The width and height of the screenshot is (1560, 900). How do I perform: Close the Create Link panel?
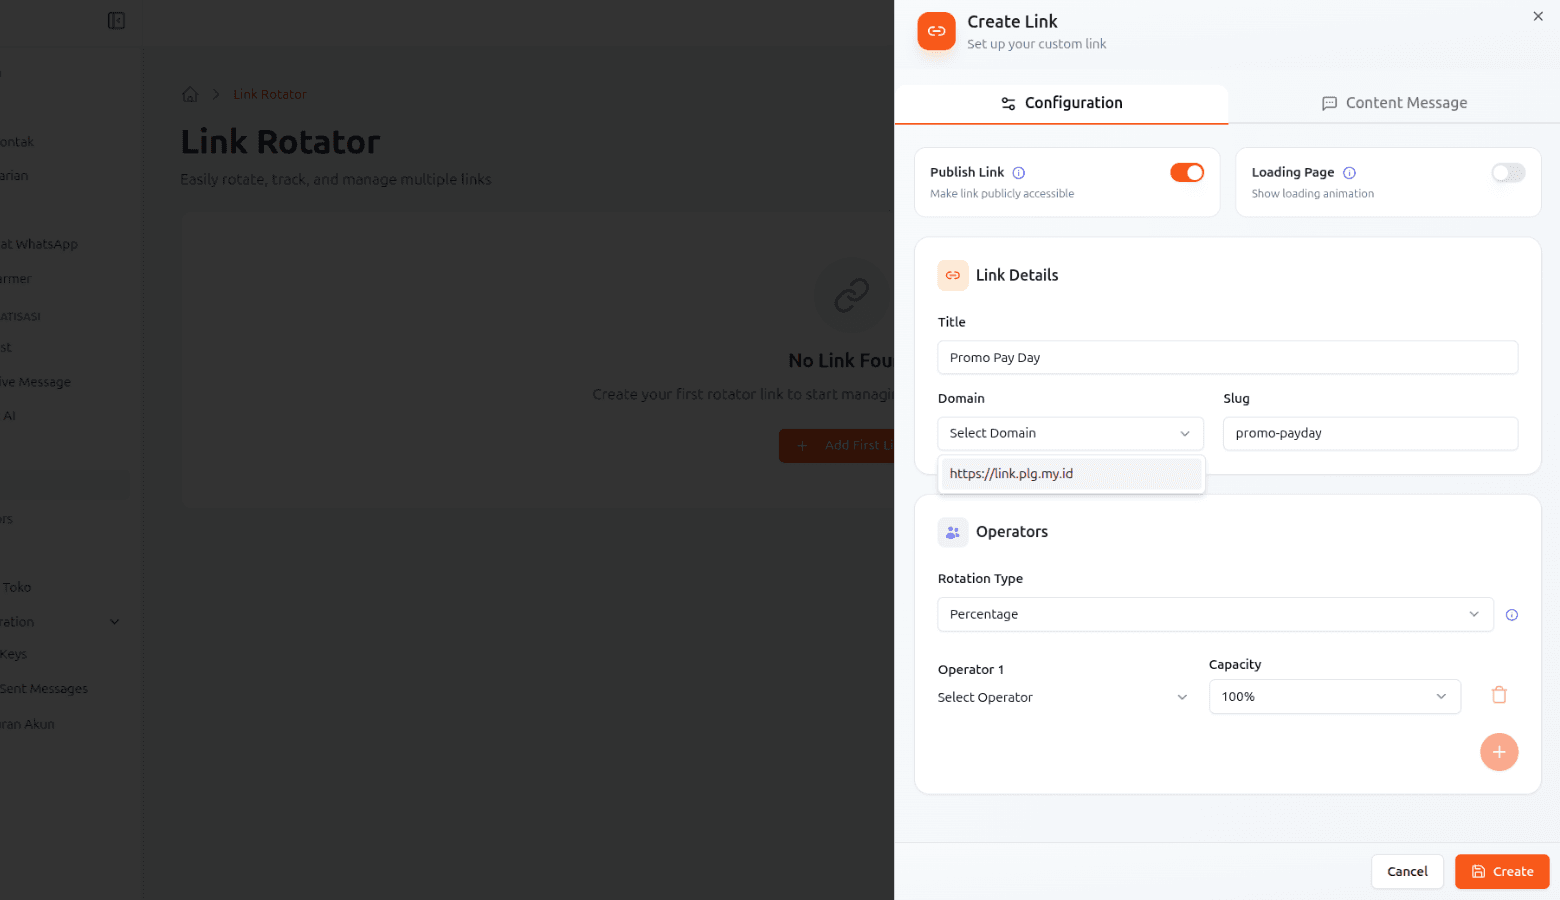tap(1537, 16)
